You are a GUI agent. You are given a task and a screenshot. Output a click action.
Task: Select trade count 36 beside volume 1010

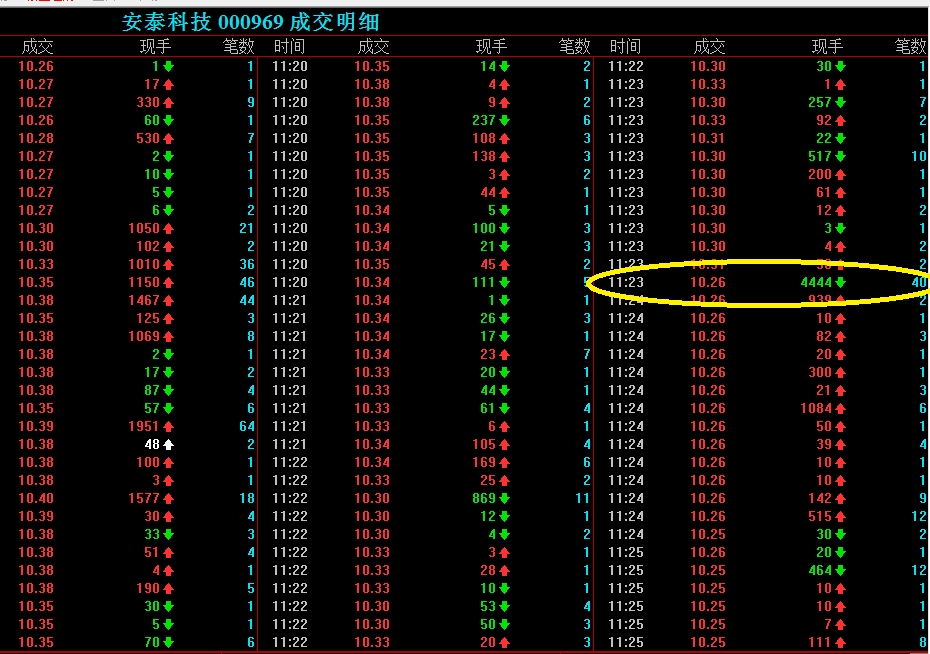247,264
